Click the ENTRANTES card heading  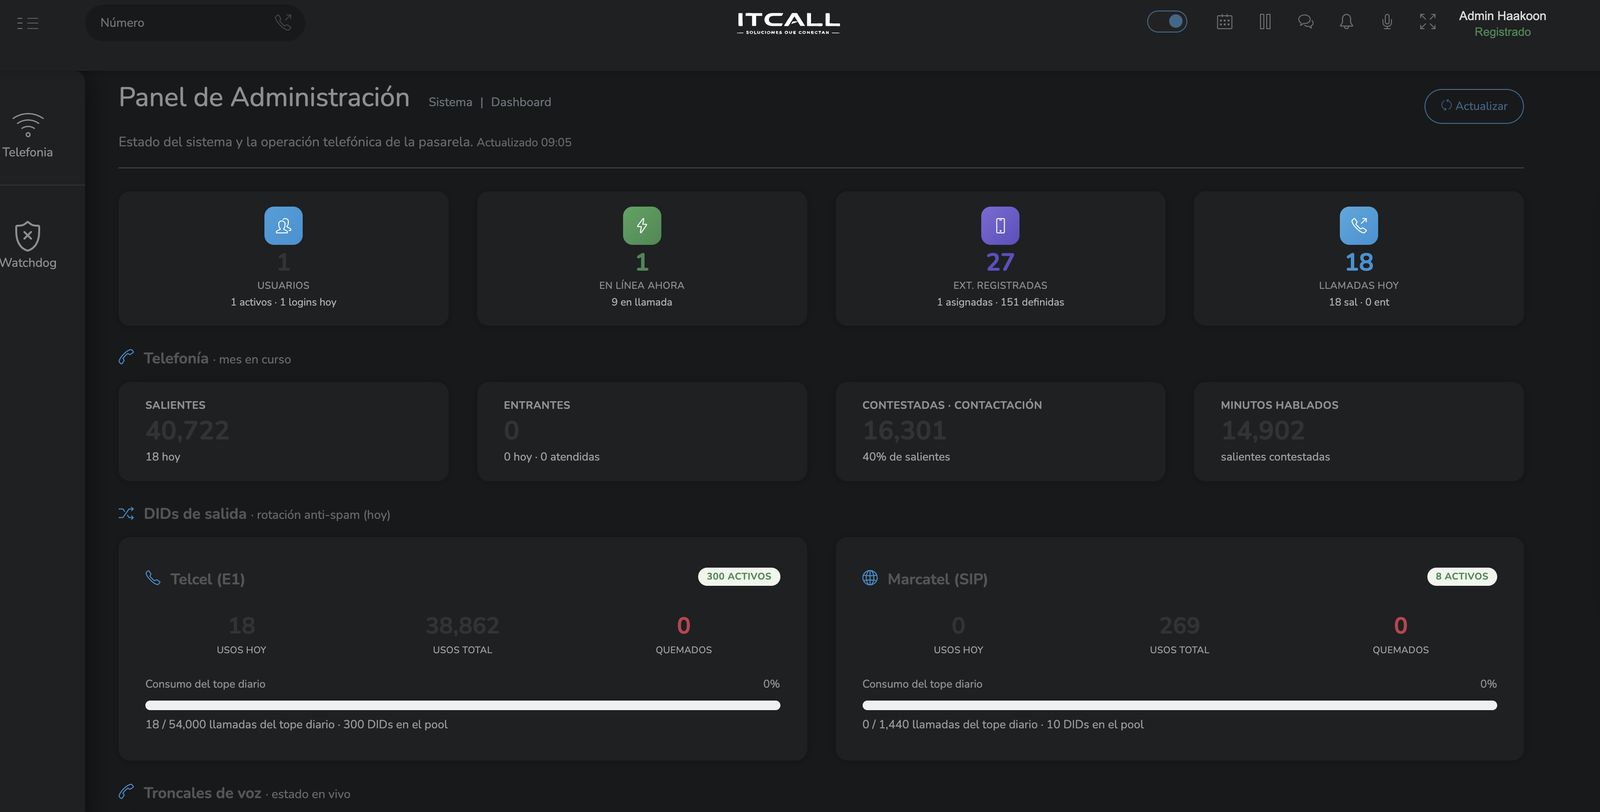[537, 405]
